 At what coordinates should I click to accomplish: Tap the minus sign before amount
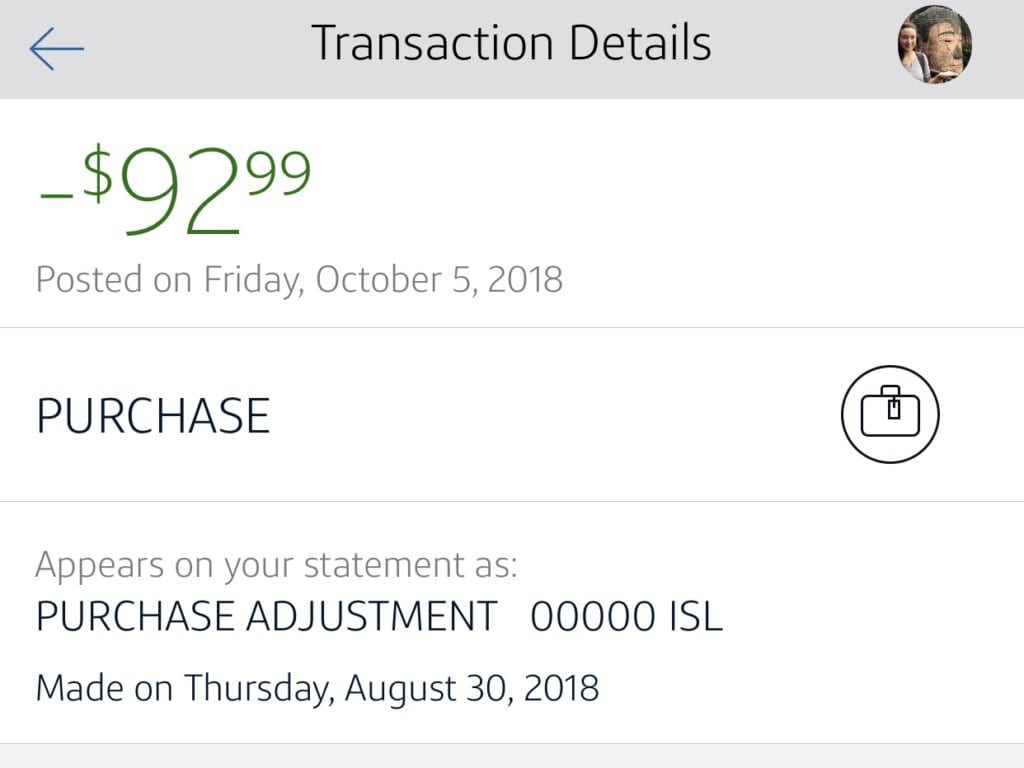tap(55, 194)
